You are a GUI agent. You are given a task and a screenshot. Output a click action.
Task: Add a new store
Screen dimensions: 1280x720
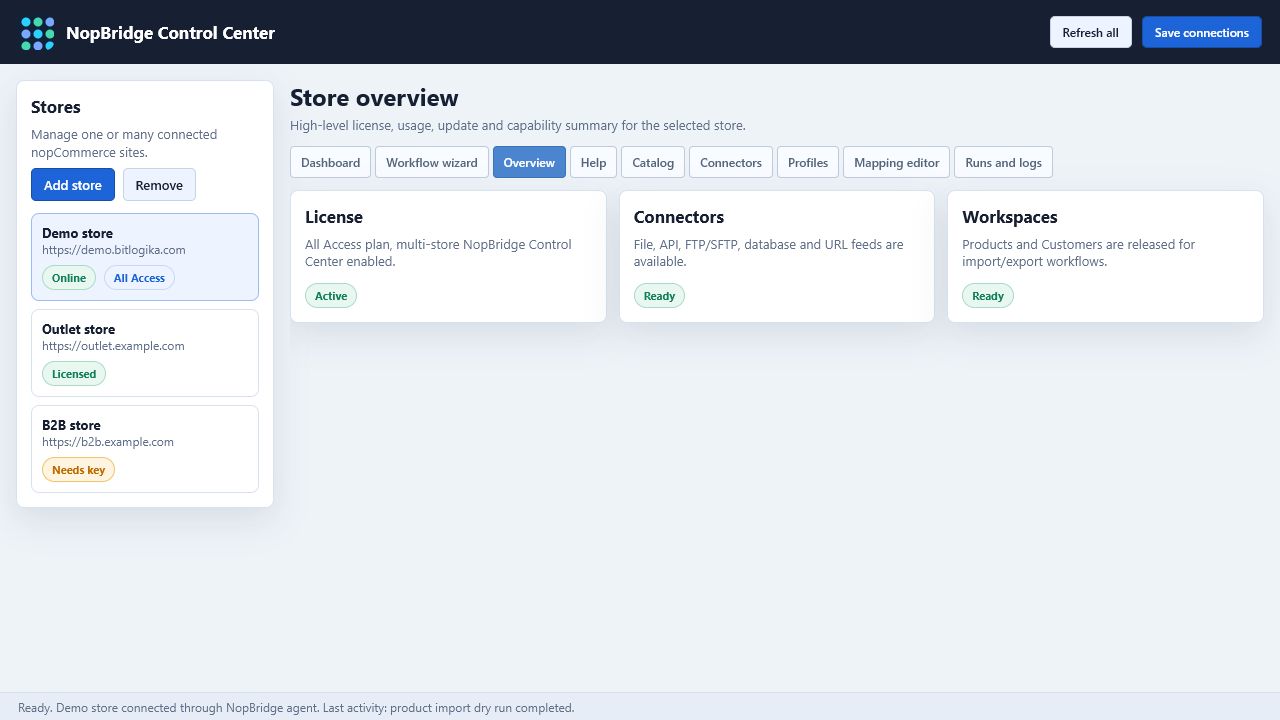[73, 185]
